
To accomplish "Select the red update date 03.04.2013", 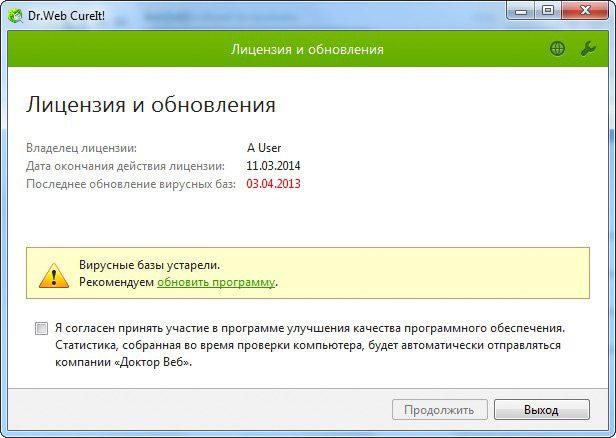I will pyautogui.click(x=273, y=184).
